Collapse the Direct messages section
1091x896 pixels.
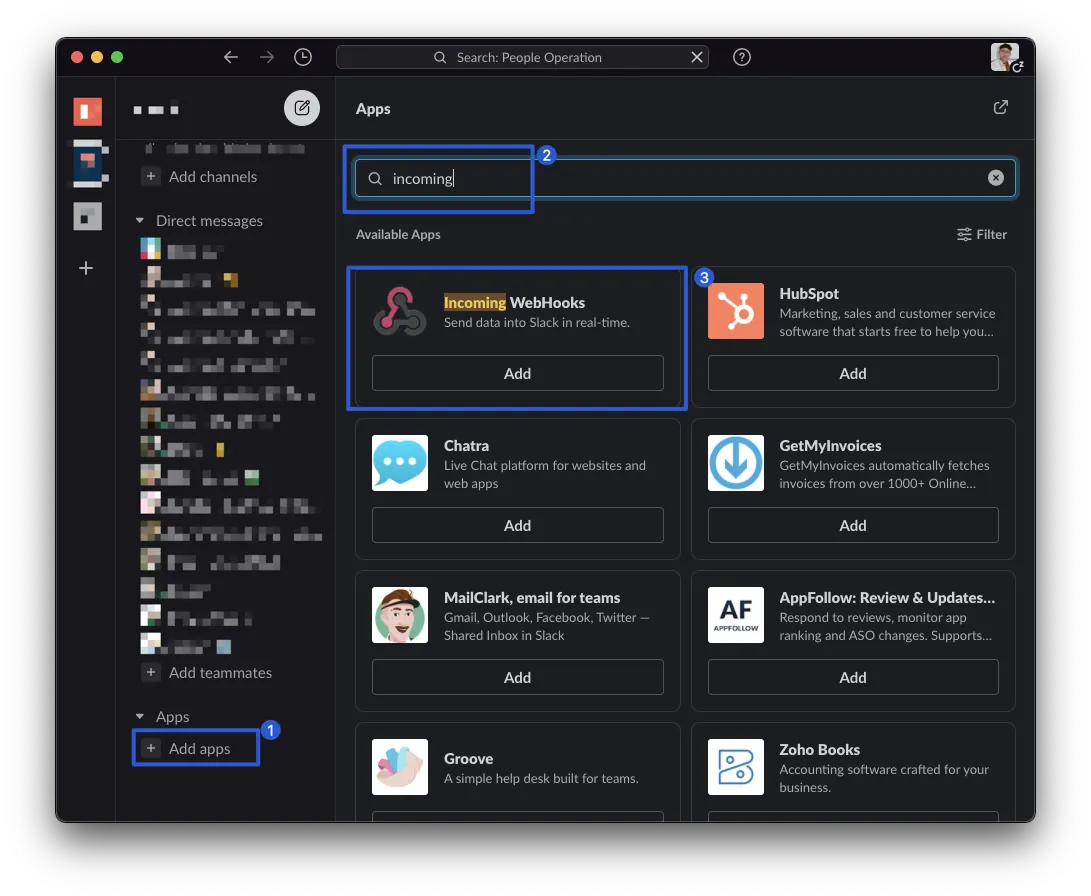[x=140, y=221]
